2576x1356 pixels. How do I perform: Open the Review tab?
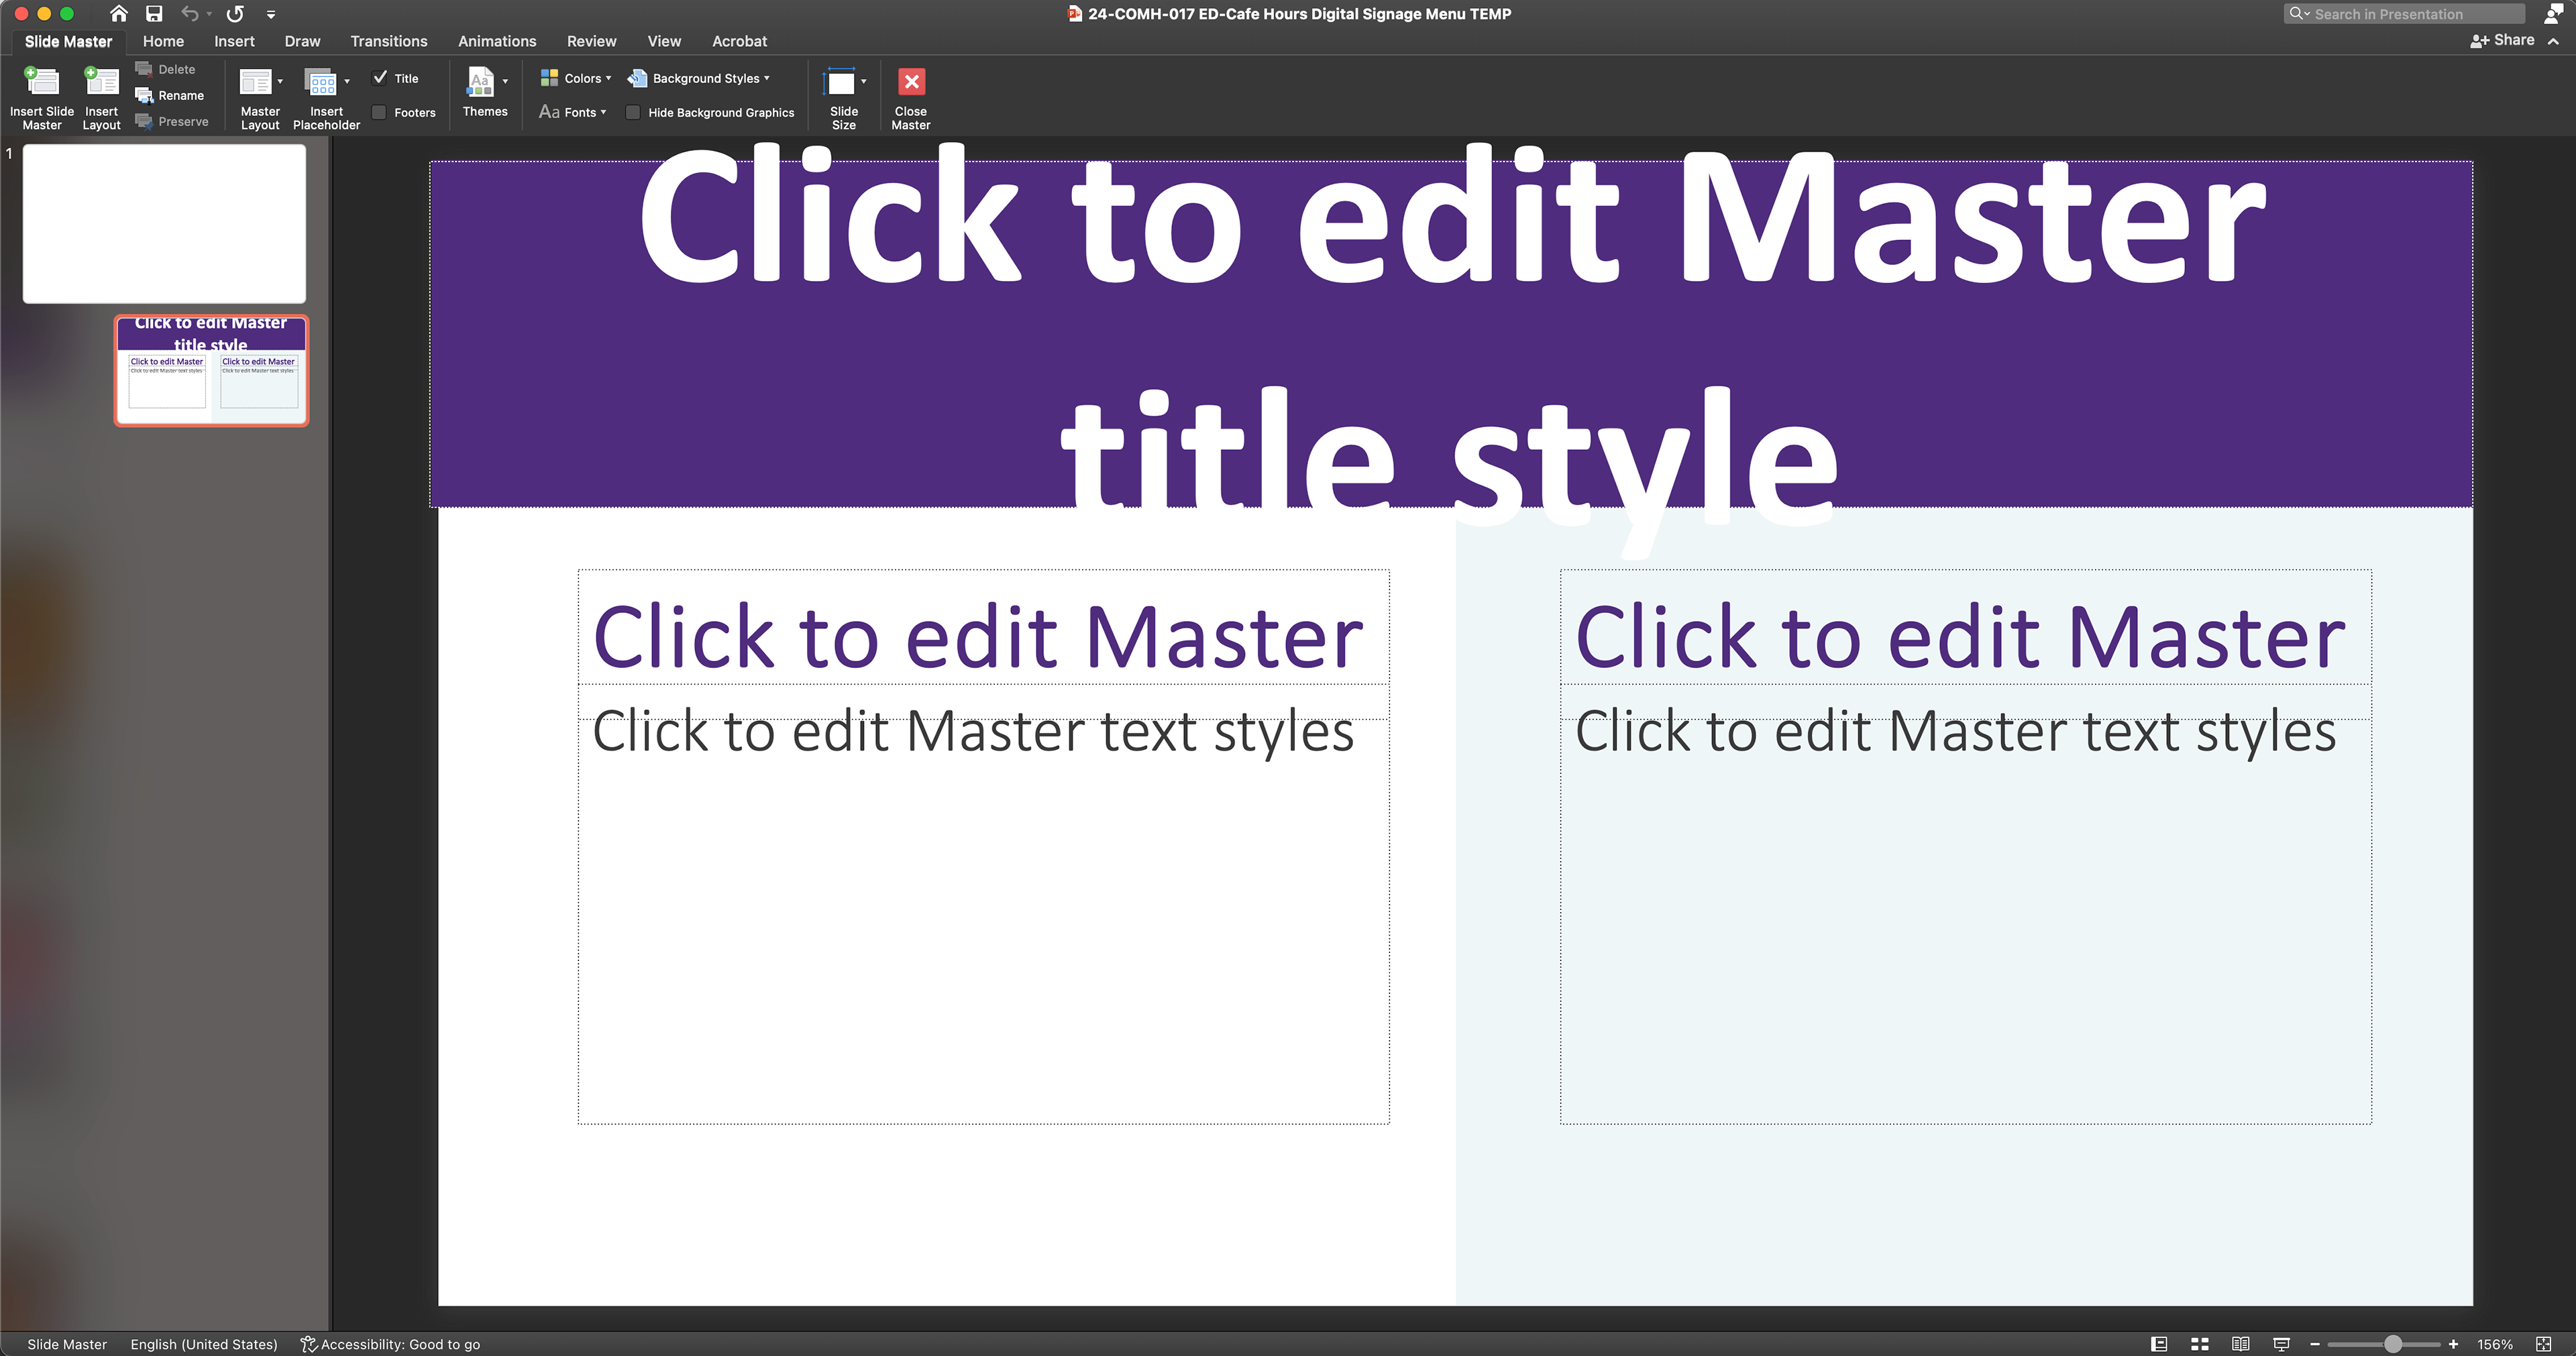[591, 41]
